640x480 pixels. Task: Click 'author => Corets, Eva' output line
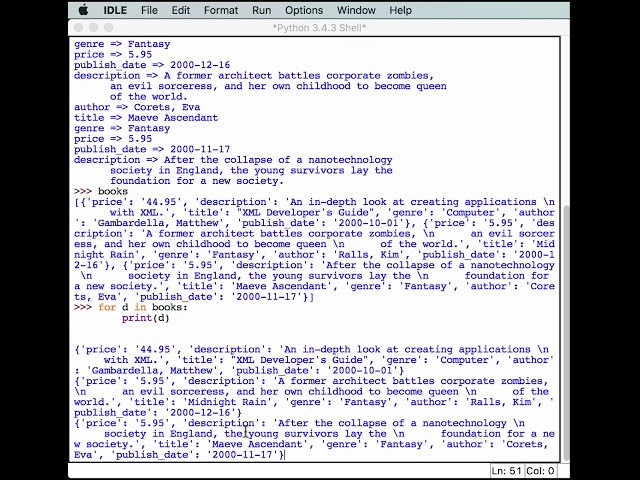click(137, 107)
